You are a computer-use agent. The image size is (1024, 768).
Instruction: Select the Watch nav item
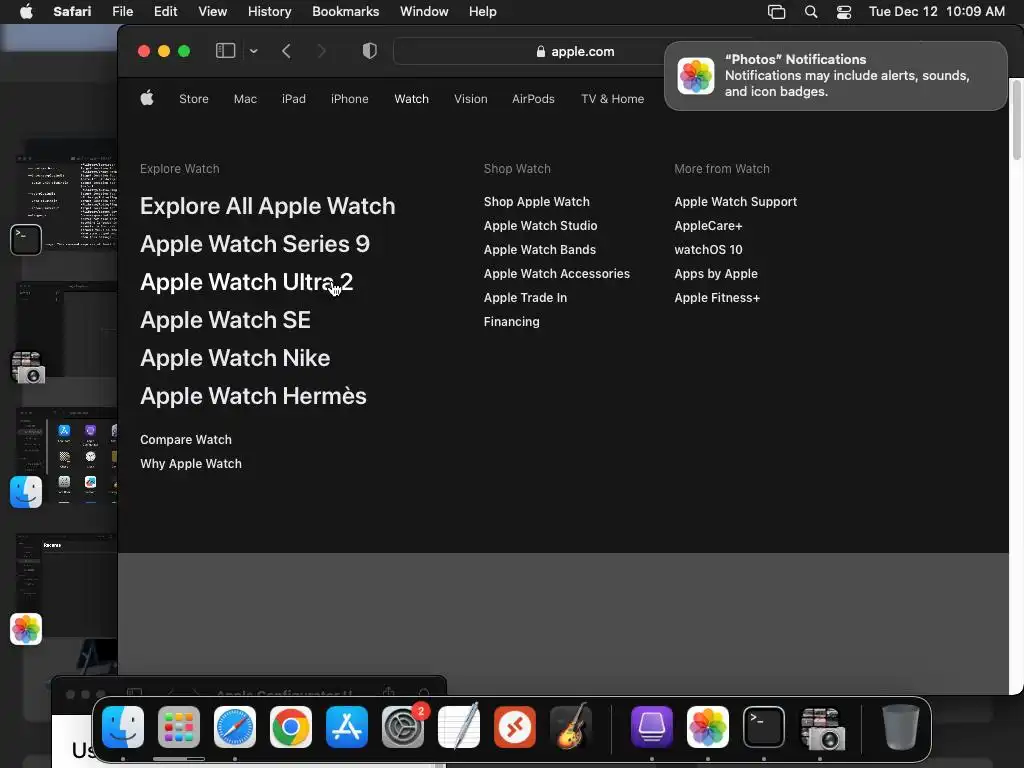pos(411,99)
